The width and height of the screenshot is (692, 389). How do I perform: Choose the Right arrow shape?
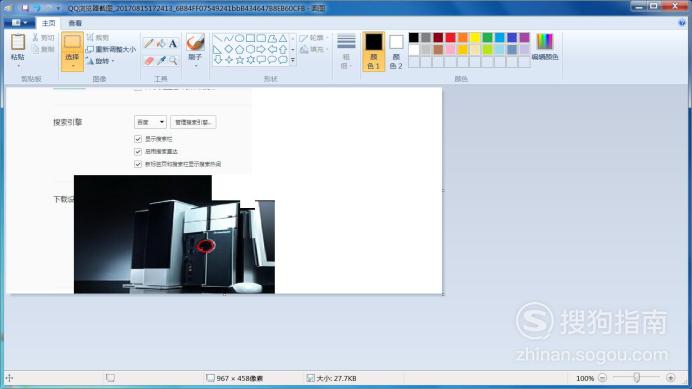261,49
